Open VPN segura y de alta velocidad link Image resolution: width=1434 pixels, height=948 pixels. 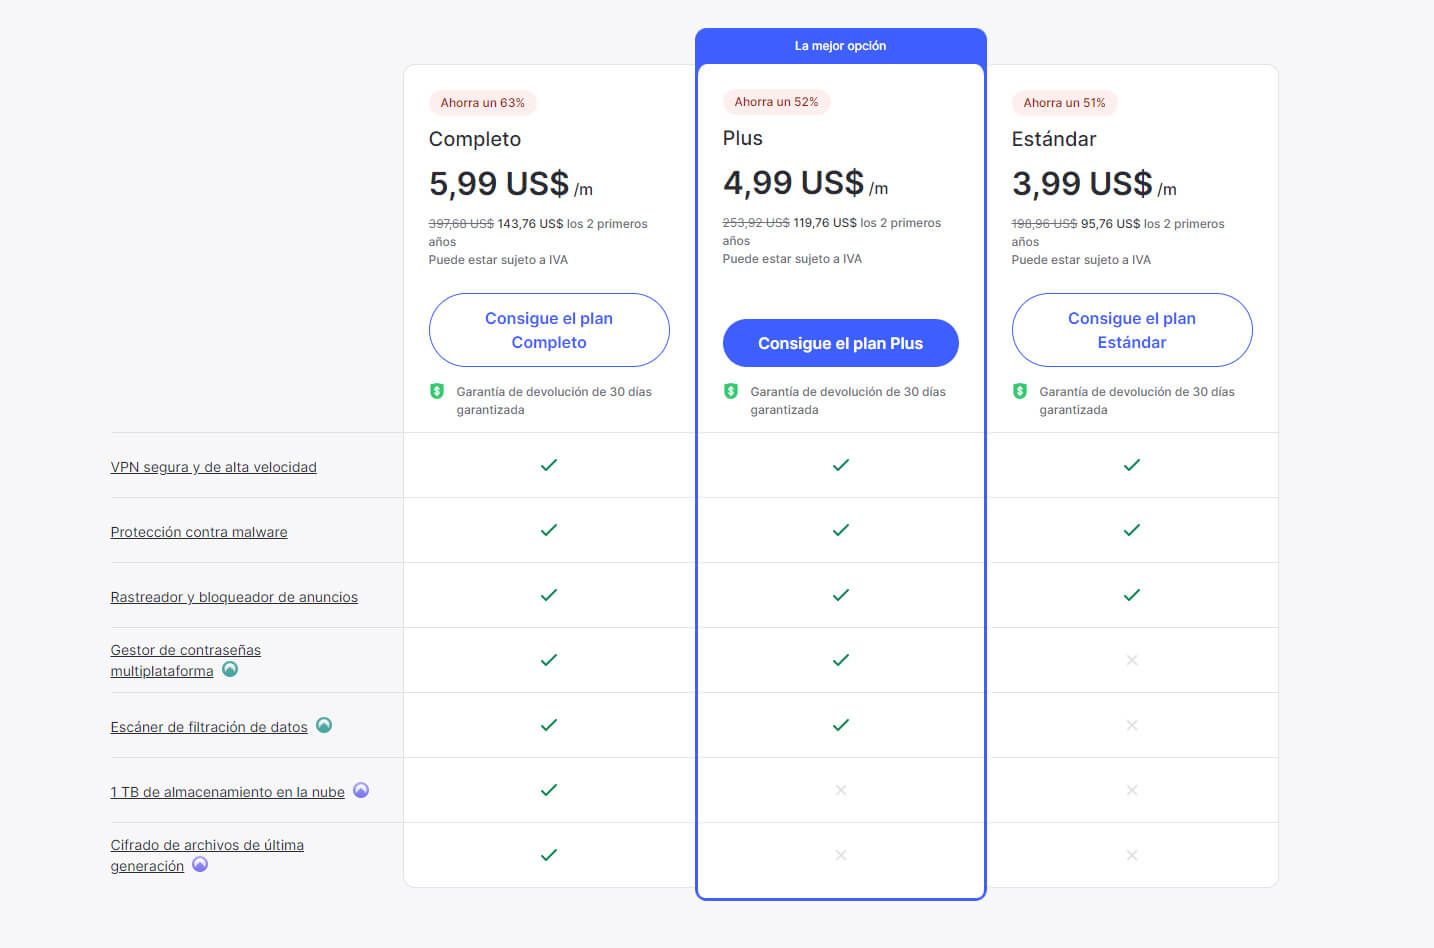point(213,467)
